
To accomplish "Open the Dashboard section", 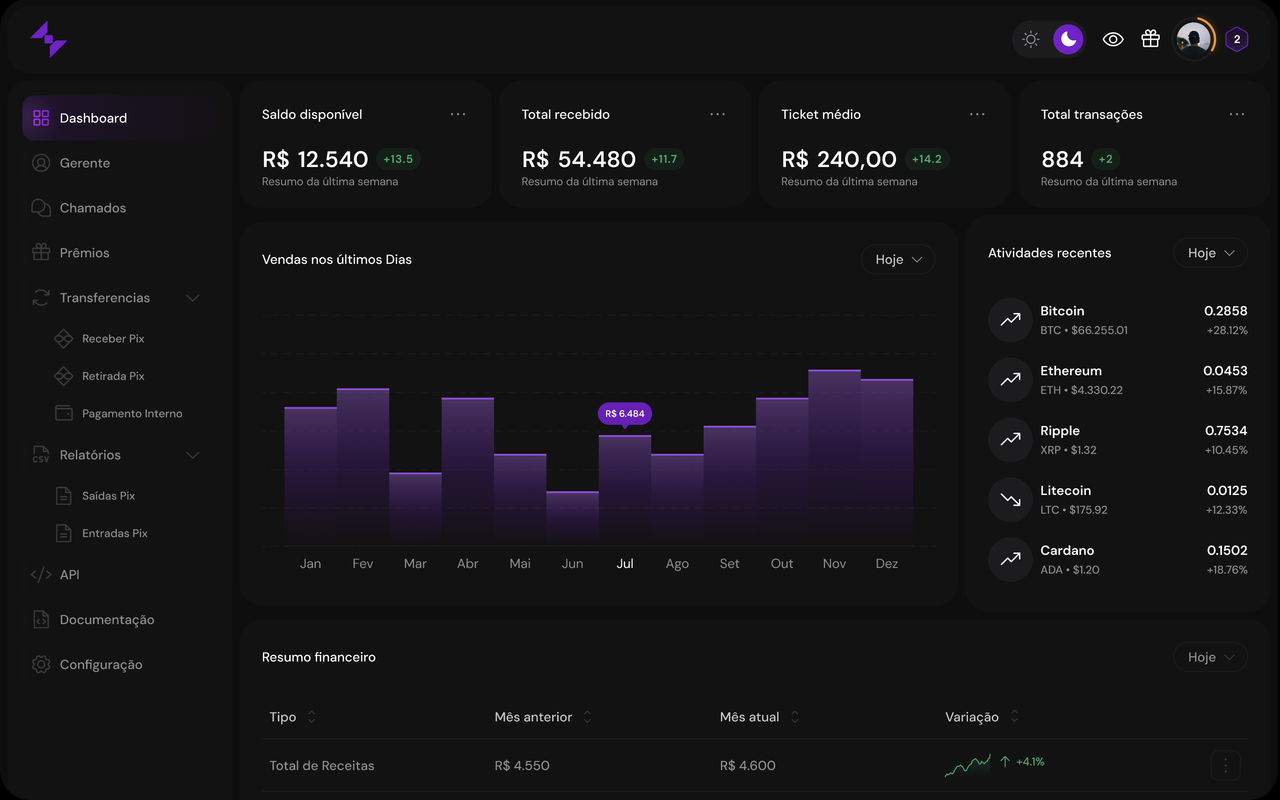I will (x=93, y=117).
